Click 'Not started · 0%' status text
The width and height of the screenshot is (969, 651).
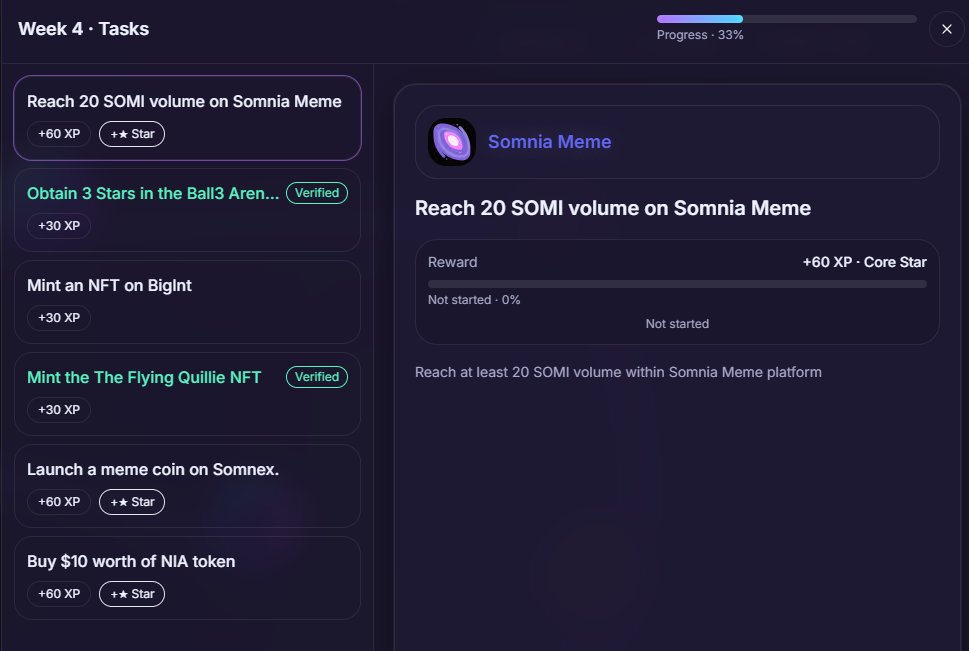(474, 300)
